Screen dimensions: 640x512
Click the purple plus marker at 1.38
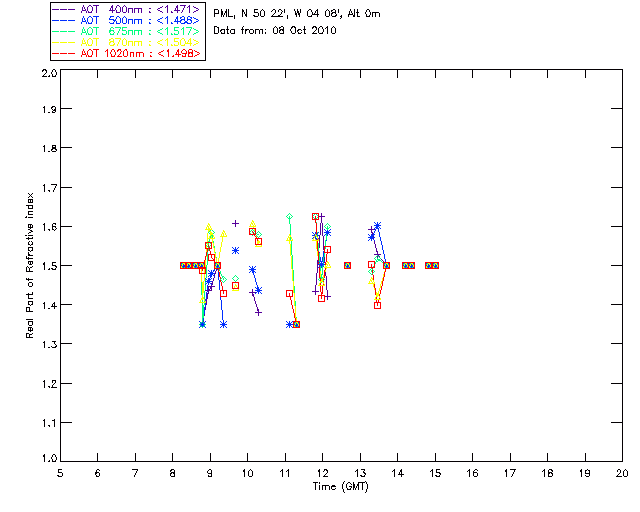258,313
